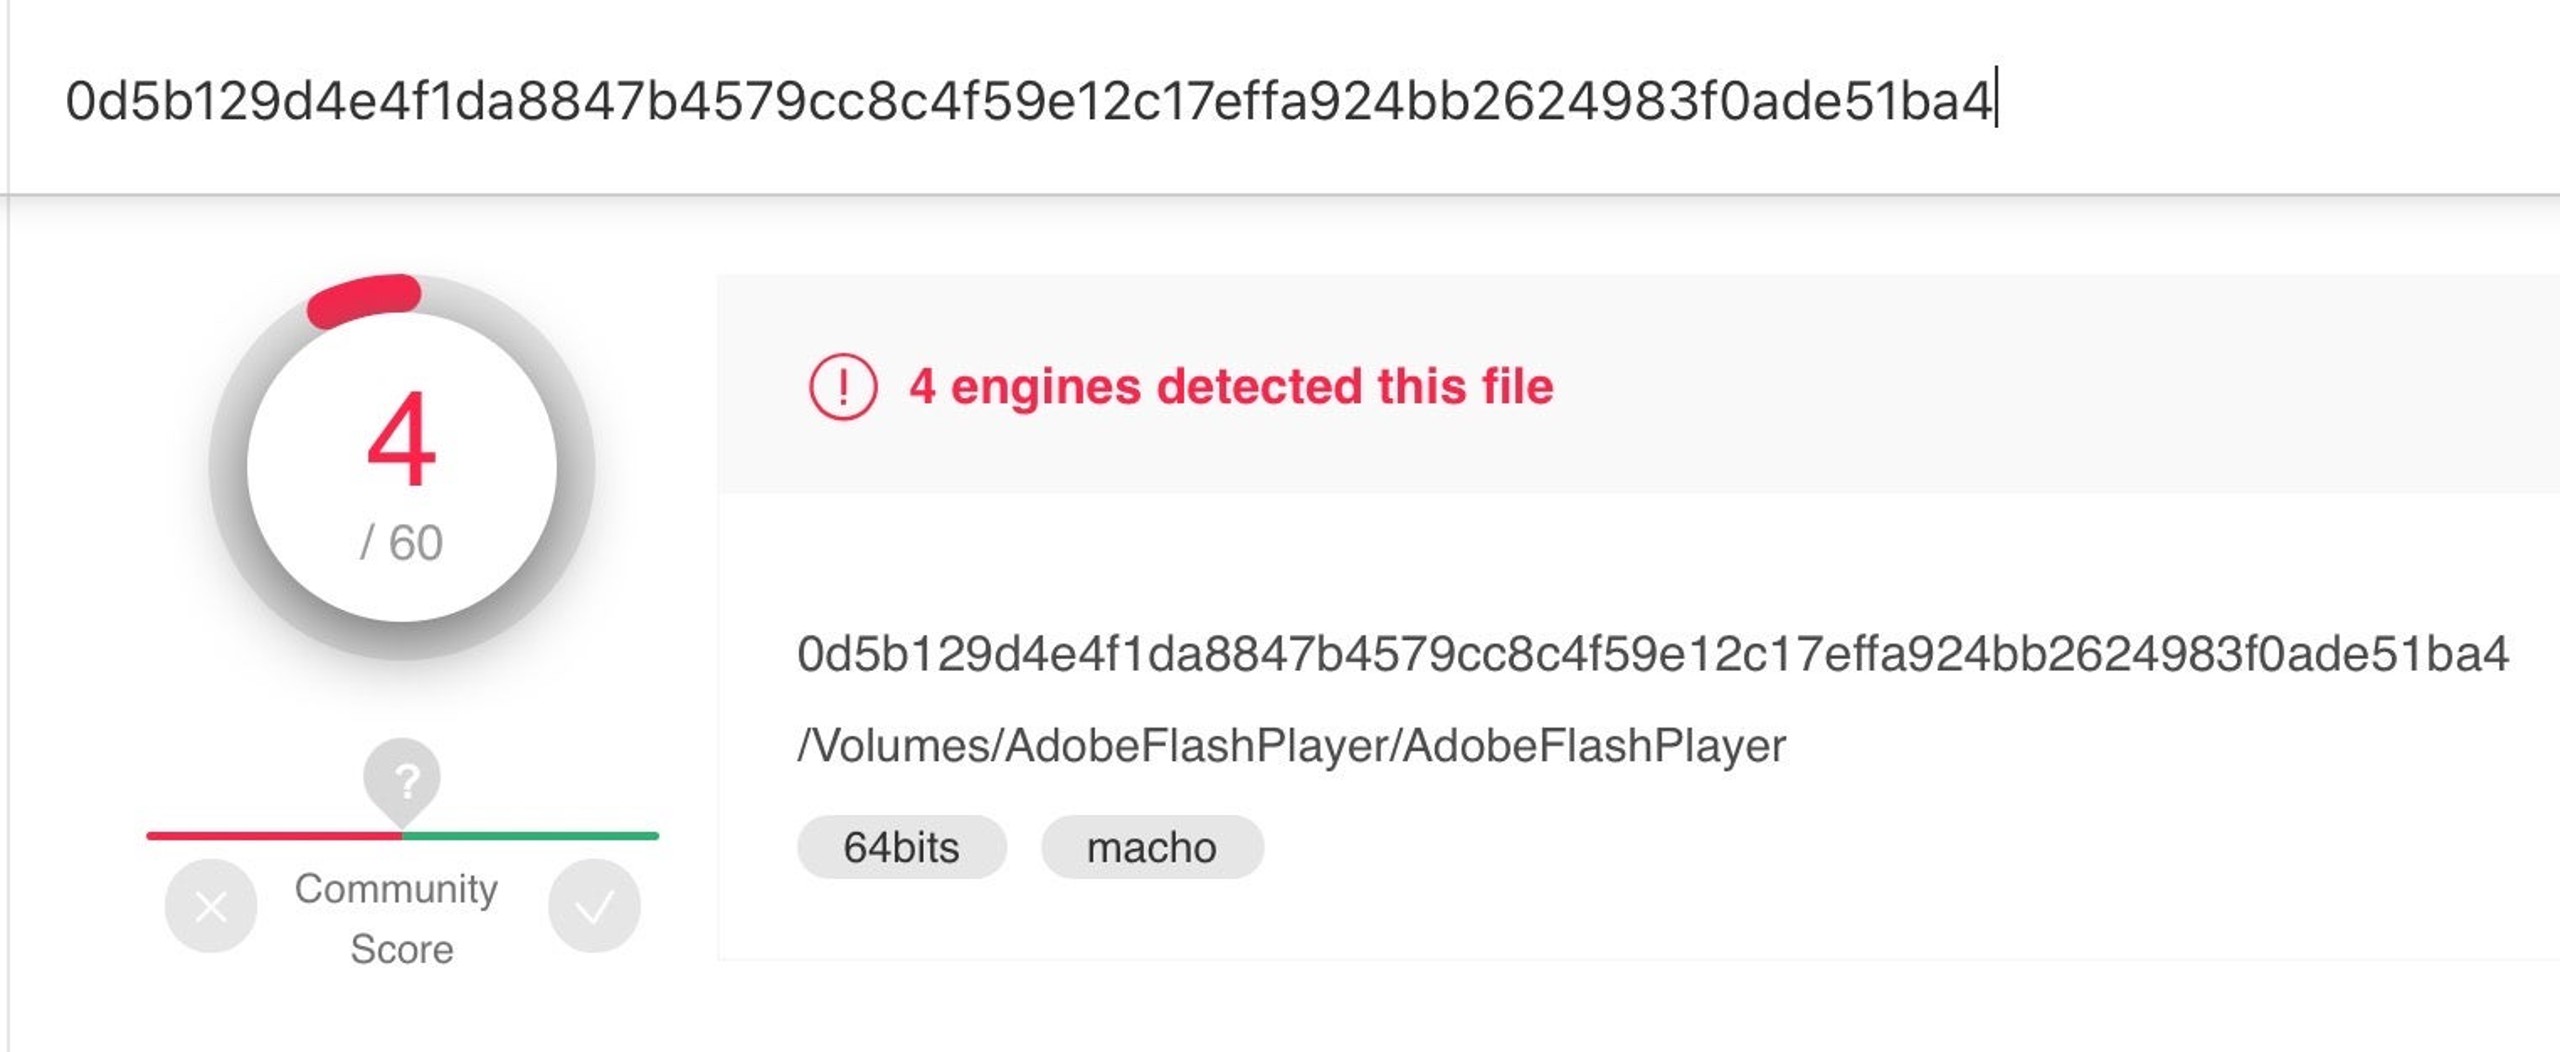Image resolution: width=2560 pixels, height=1052 pixels.
Task: Click the gray detection banner background
Action: [2000, 384]
